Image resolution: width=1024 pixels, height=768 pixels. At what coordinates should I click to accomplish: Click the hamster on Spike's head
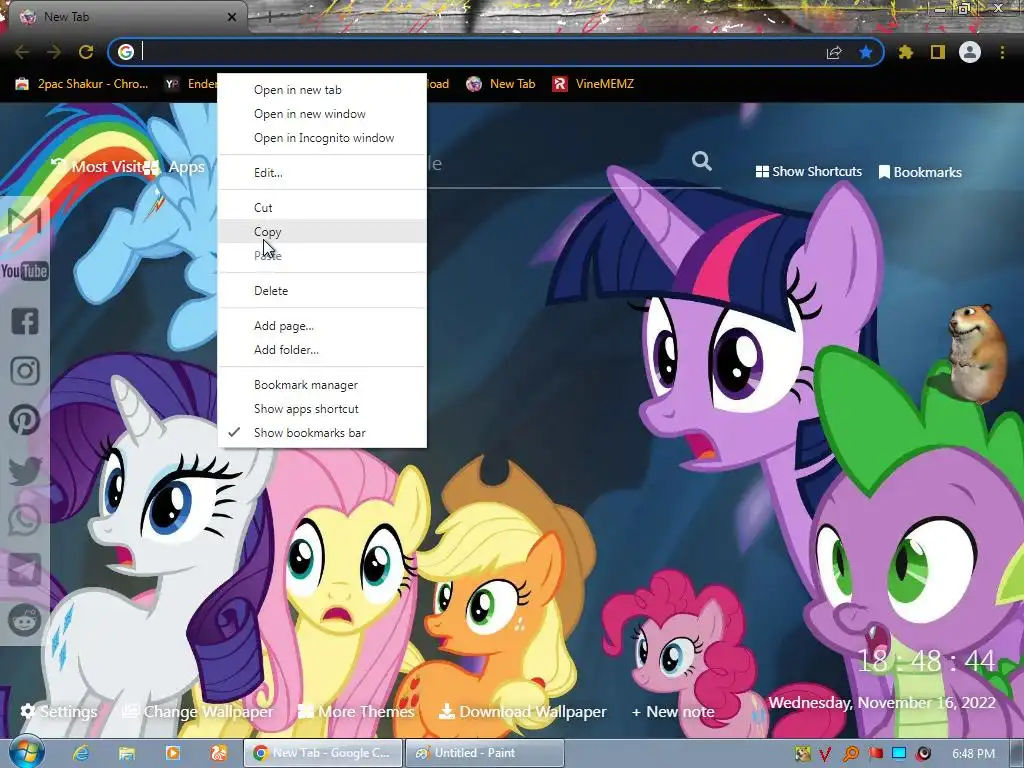pyautogui.click(x=977, y=353)
